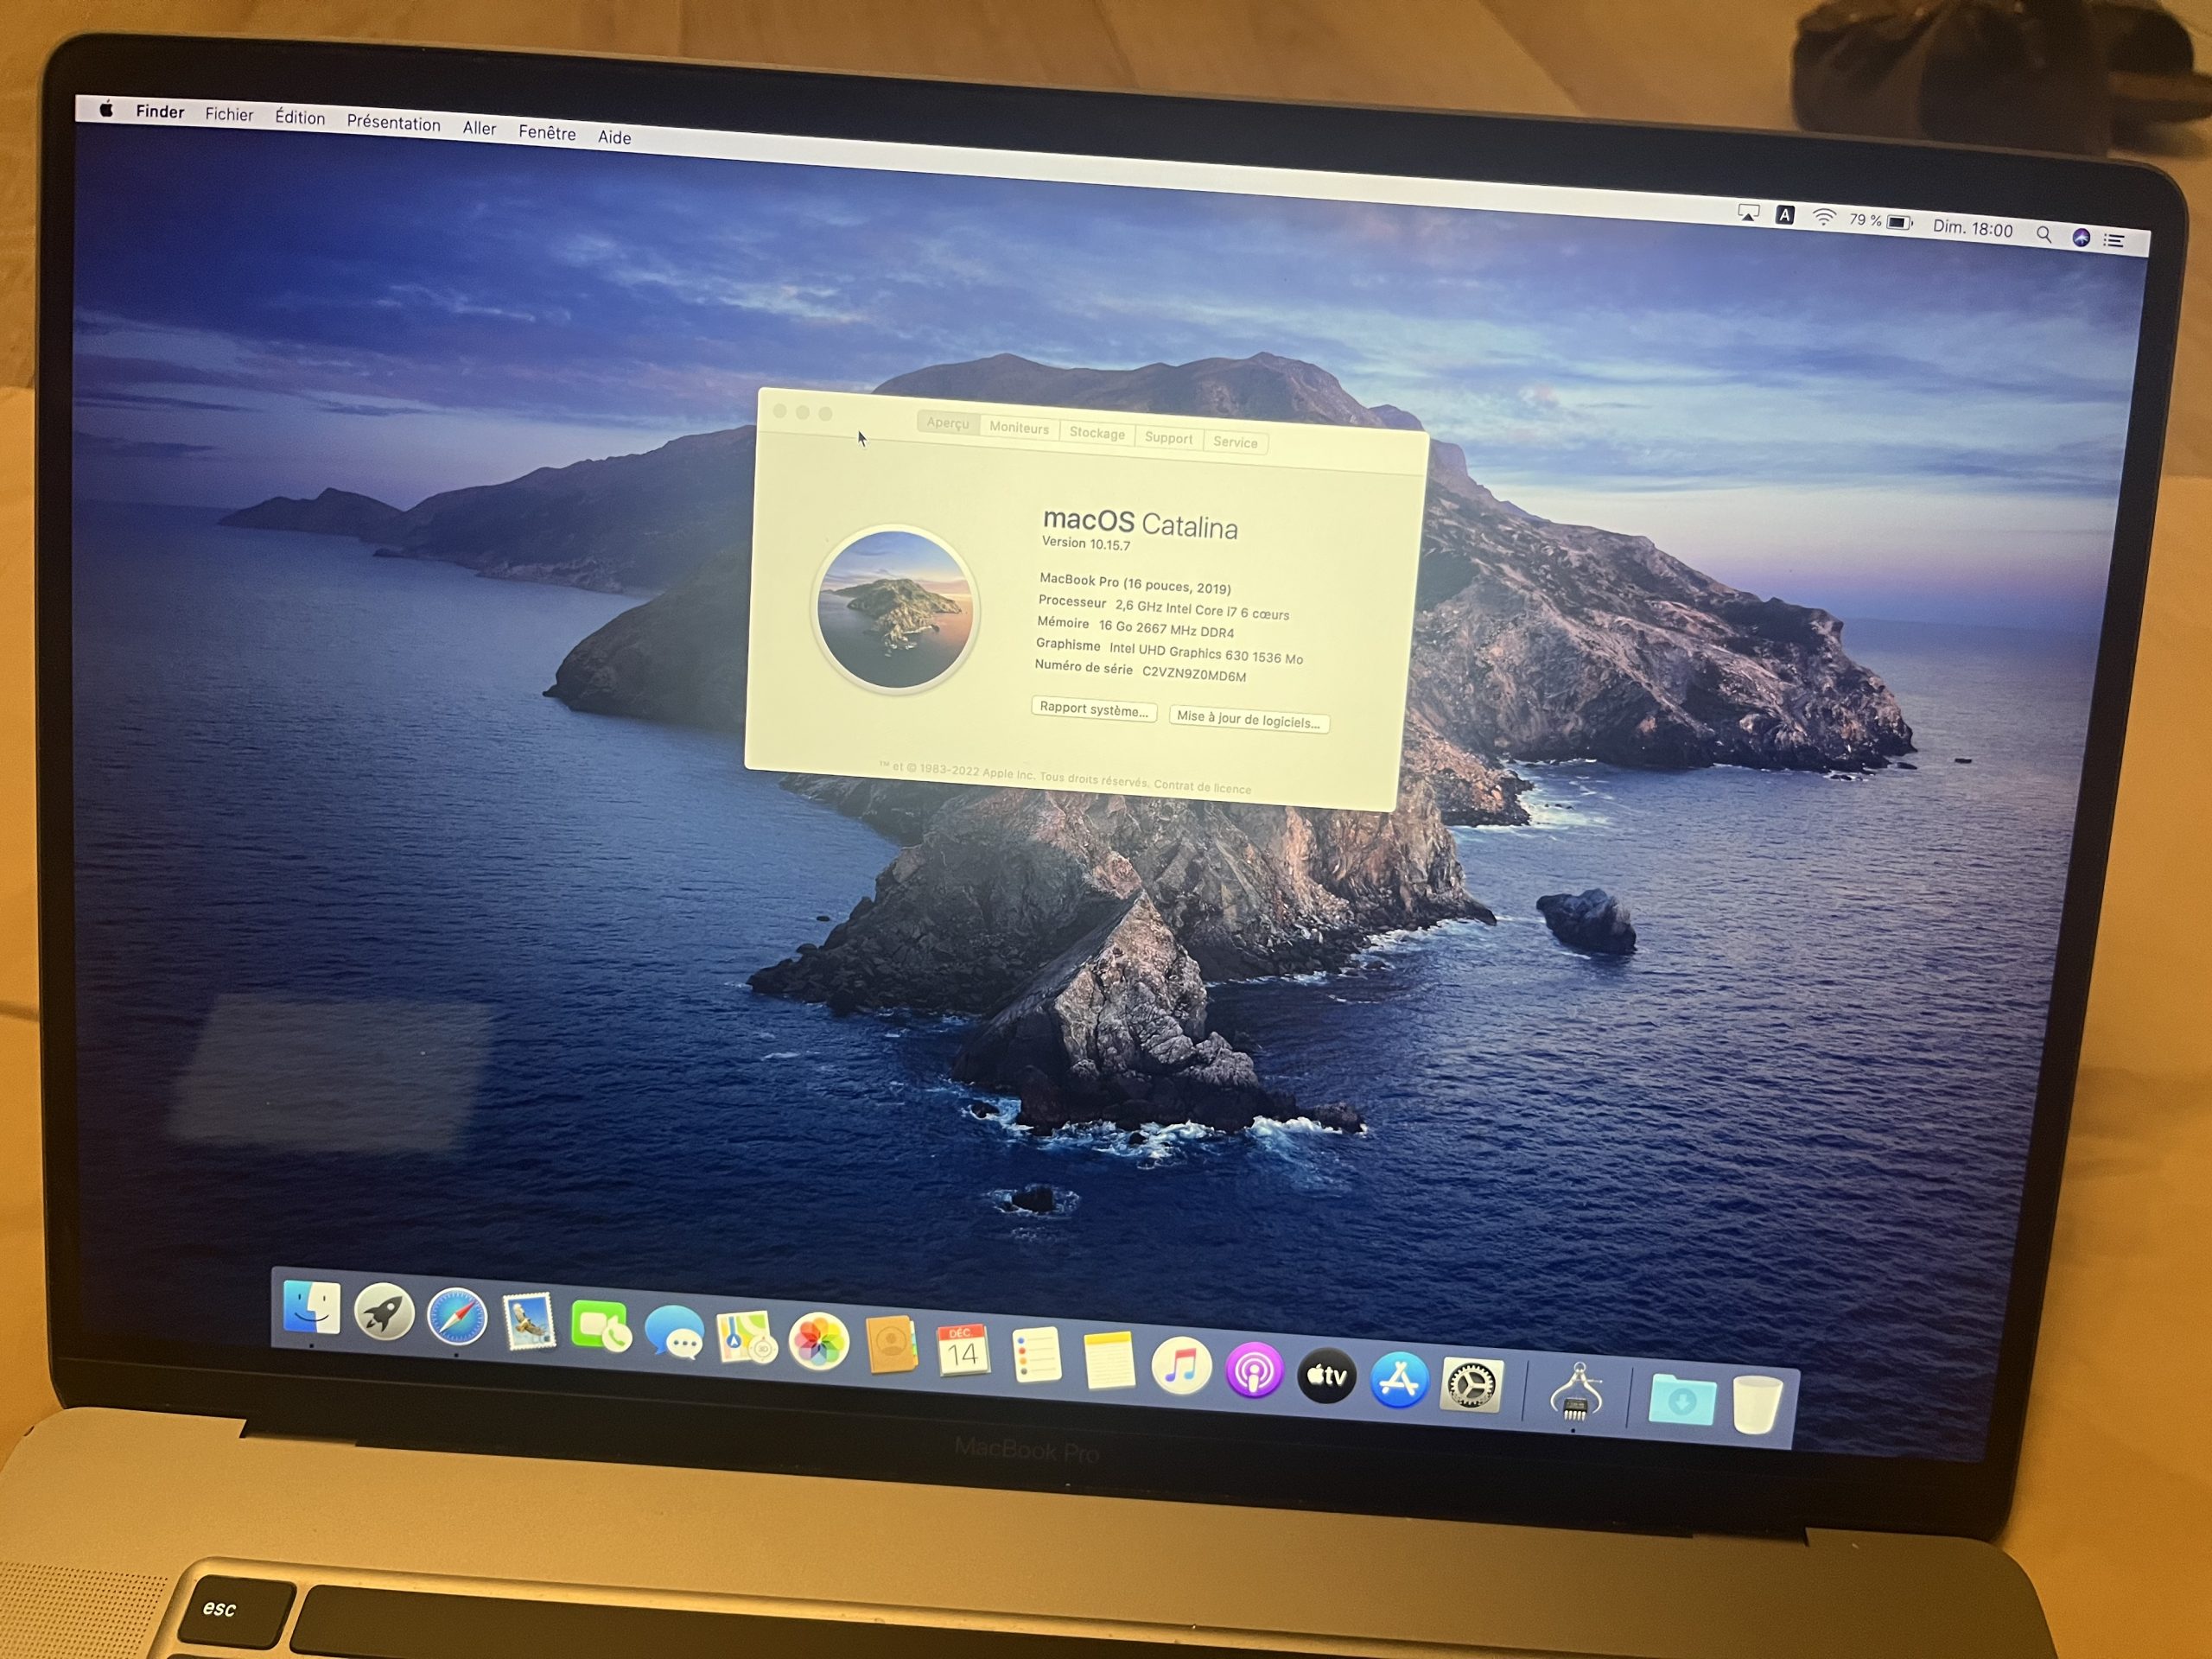Open Spotlight search in the menu bar
This screenshot has width=2212, height=1659.
pos(2045,236)
